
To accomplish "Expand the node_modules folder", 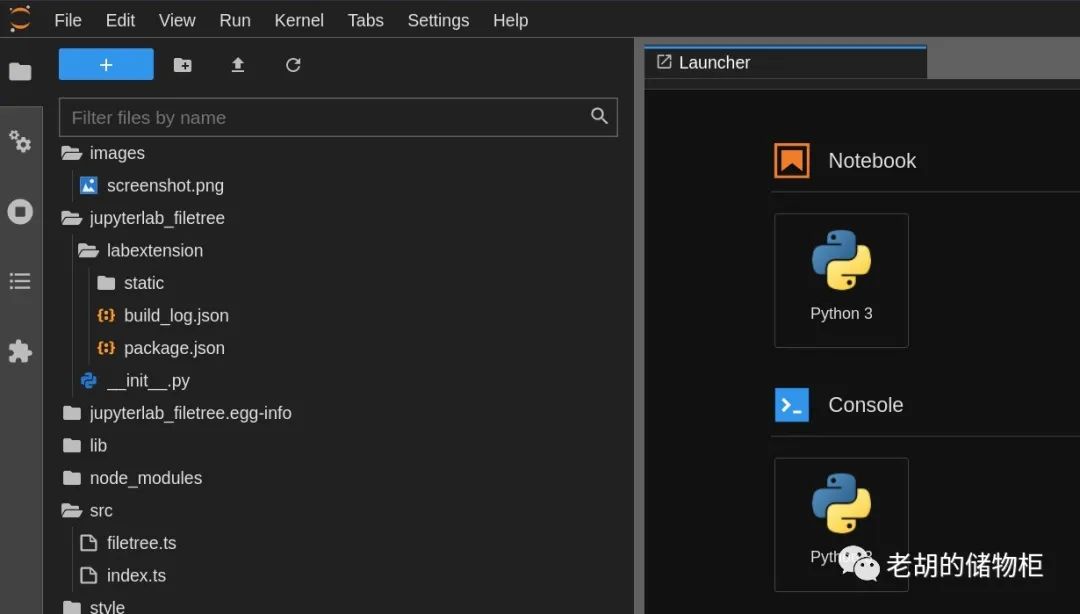I will click(132, 478).
